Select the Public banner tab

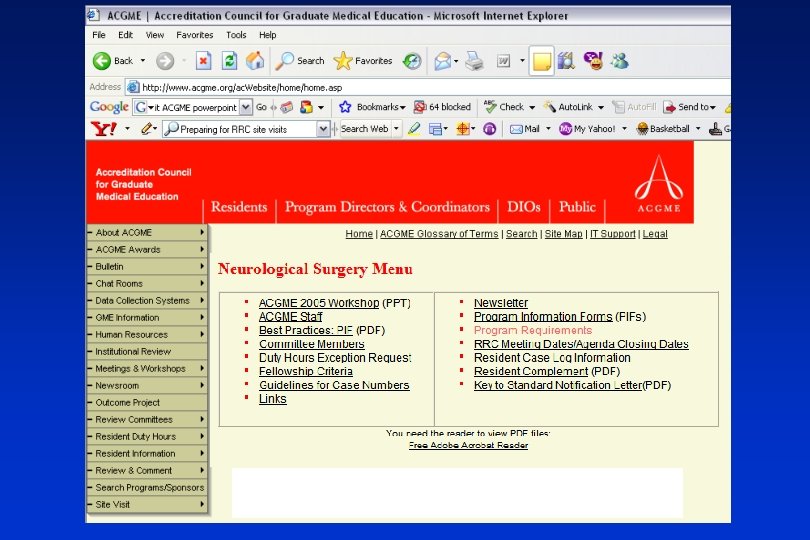pos(577,207)
